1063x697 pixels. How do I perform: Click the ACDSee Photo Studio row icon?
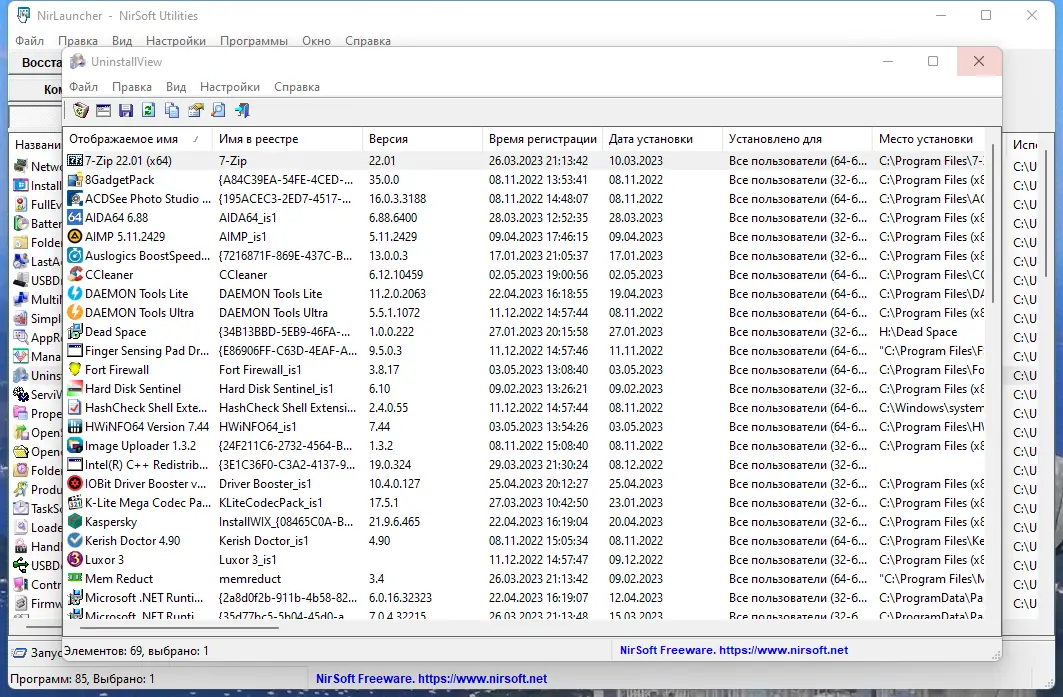tap(75, 199)
